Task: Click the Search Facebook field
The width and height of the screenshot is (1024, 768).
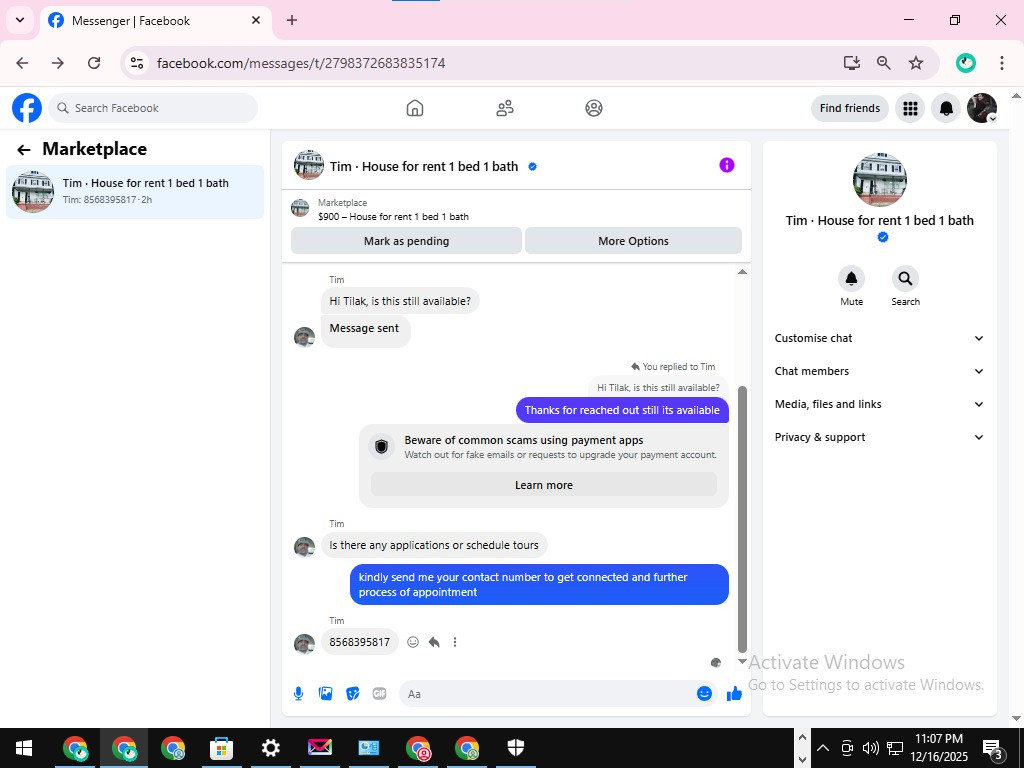Action: pos(153,108)
